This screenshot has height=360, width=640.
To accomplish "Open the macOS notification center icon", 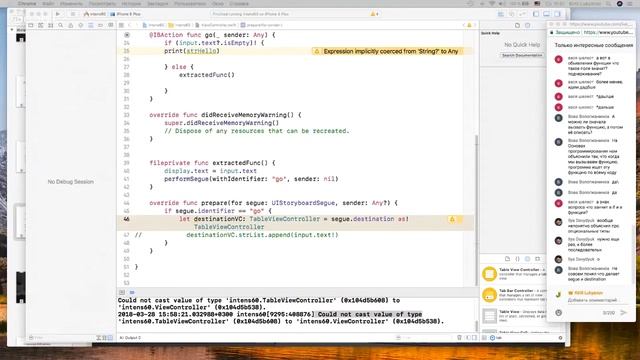I will tap(630, 3).
